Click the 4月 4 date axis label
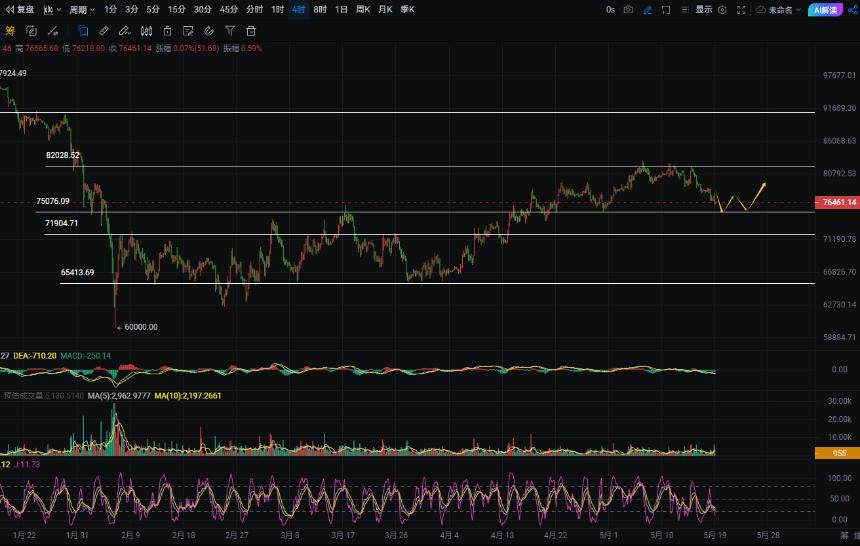Viewport: 860px width, 546px height. click(x=449, y=535)
